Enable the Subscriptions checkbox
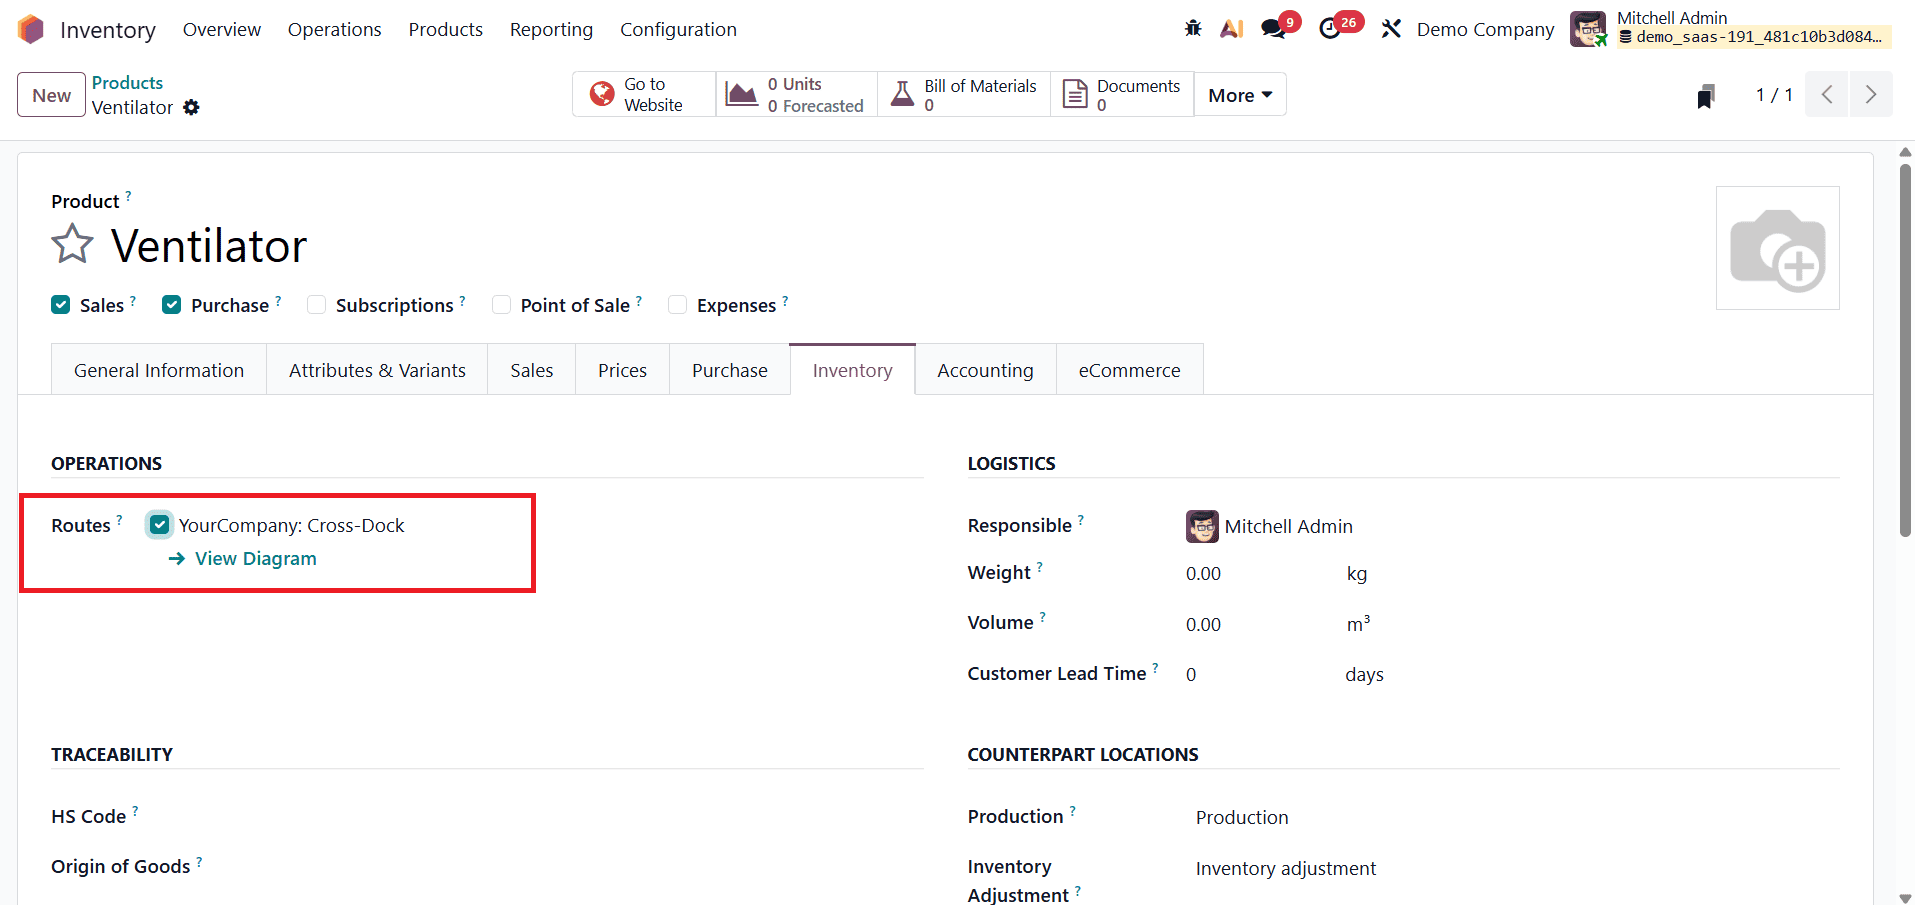The width and height of the screenshot is (1915, 905). pyautogui.click(x=316, y=304)
